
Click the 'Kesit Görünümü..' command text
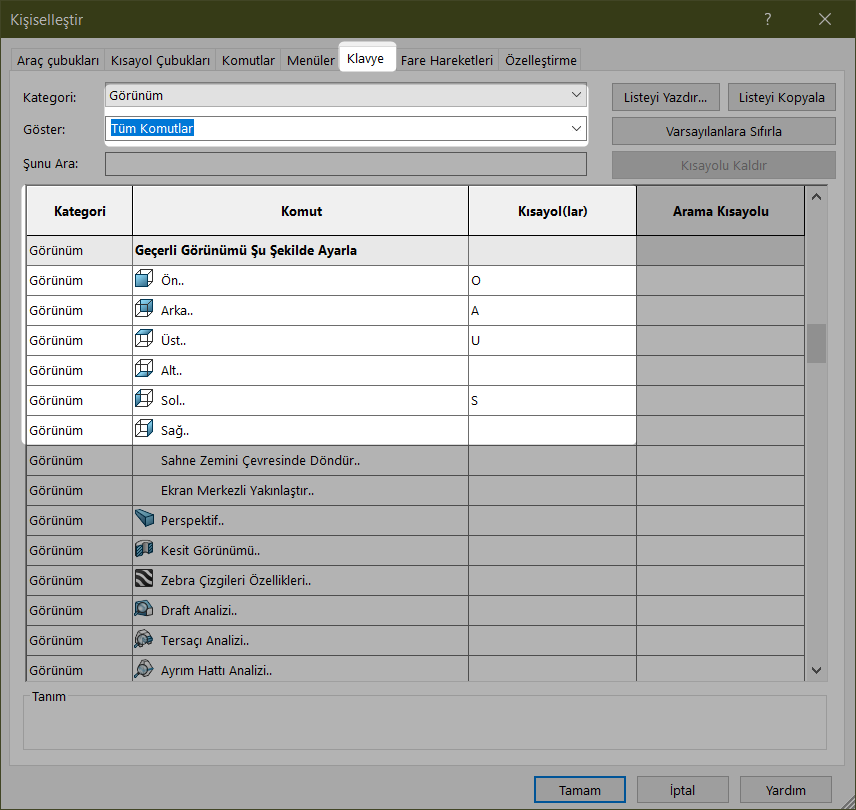click(210, 551)
